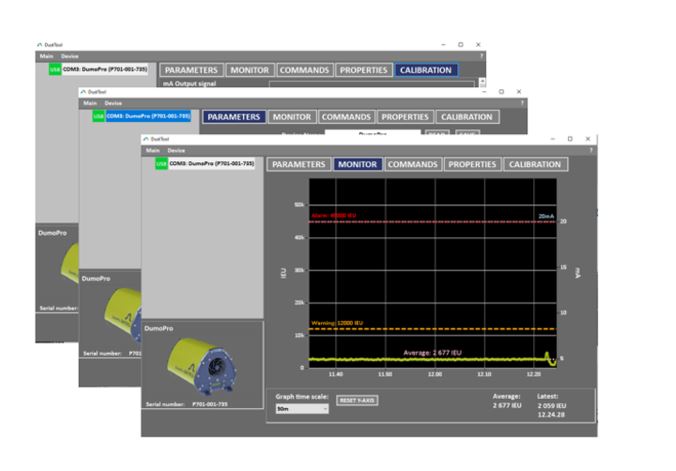676x471 pixels.
Task: Open Main menu in the middle window
Action: (90, 103)
